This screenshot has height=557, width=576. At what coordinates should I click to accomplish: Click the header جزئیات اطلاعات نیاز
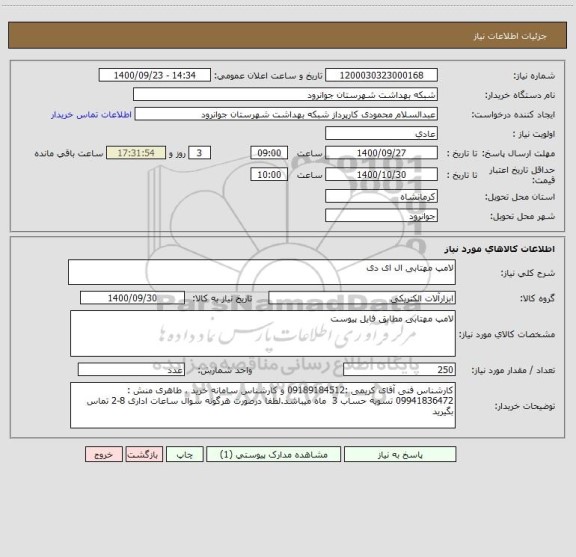(510, 36)
